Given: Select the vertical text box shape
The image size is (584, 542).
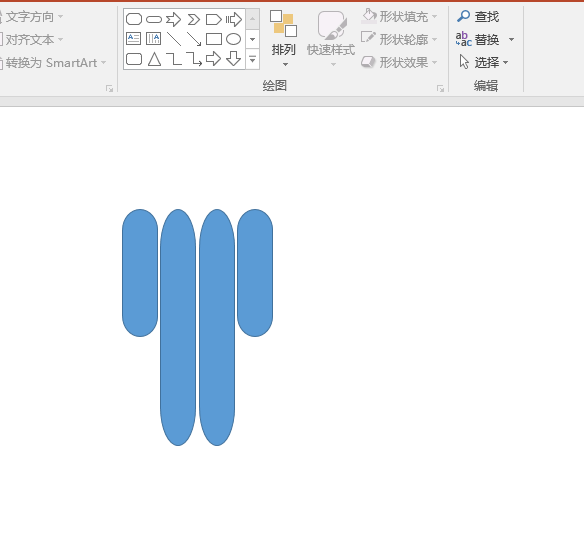Looking at the screenshot, I should coord(153,39).
